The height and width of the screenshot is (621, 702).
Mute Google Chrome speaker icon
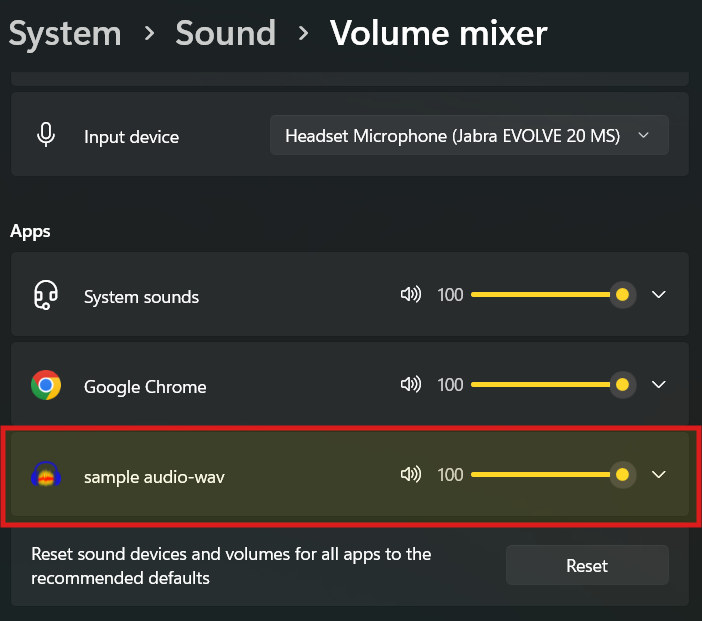(410, 385)
